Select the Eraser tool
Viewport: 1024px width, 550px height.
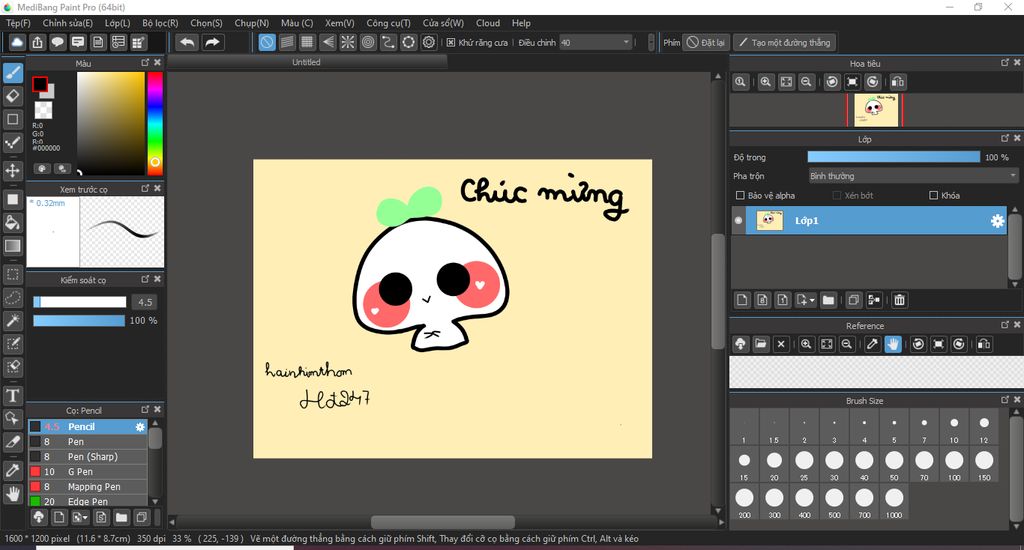[x=12, y=96]
